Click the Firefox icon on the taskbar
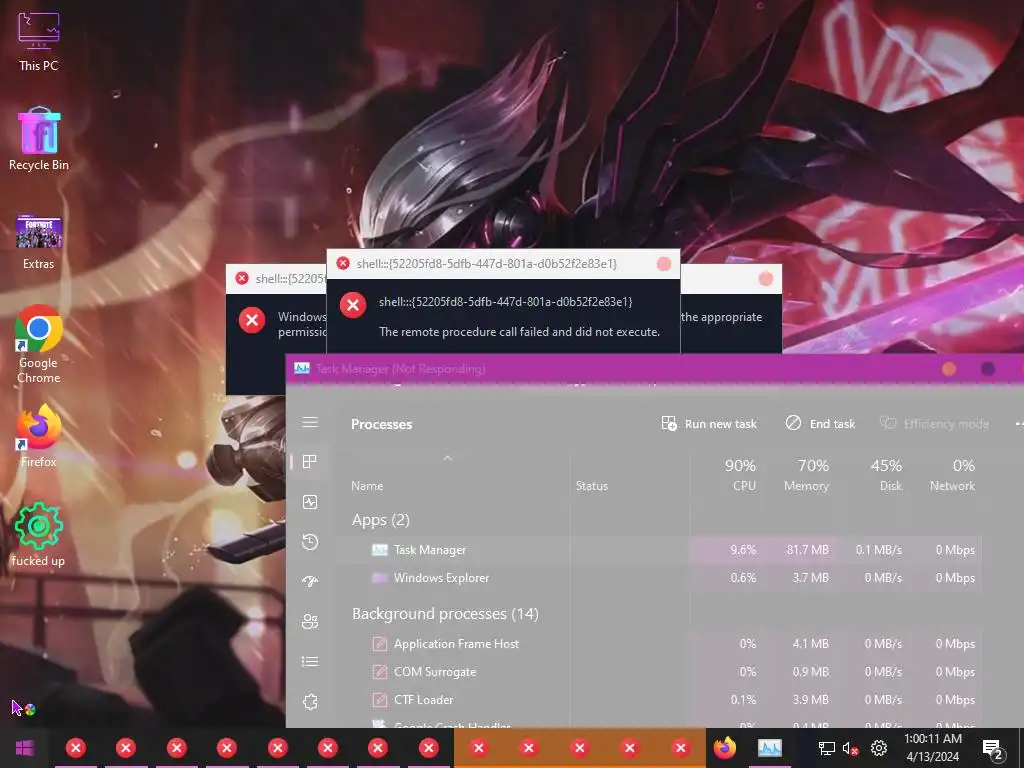Image resolution: width=1024 pixels, height=768 pixels. pyautogui.click(x=724, y=748)
